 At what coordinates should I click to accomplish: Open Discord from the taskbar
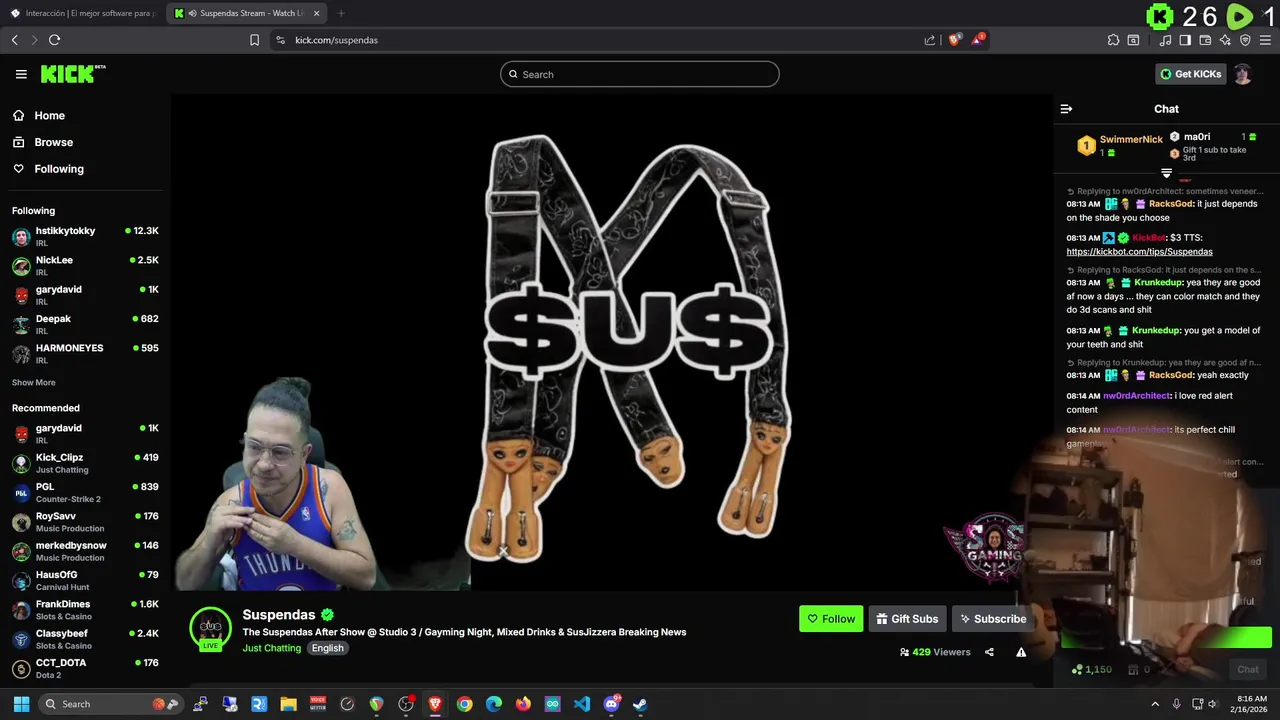pos(611,704)
